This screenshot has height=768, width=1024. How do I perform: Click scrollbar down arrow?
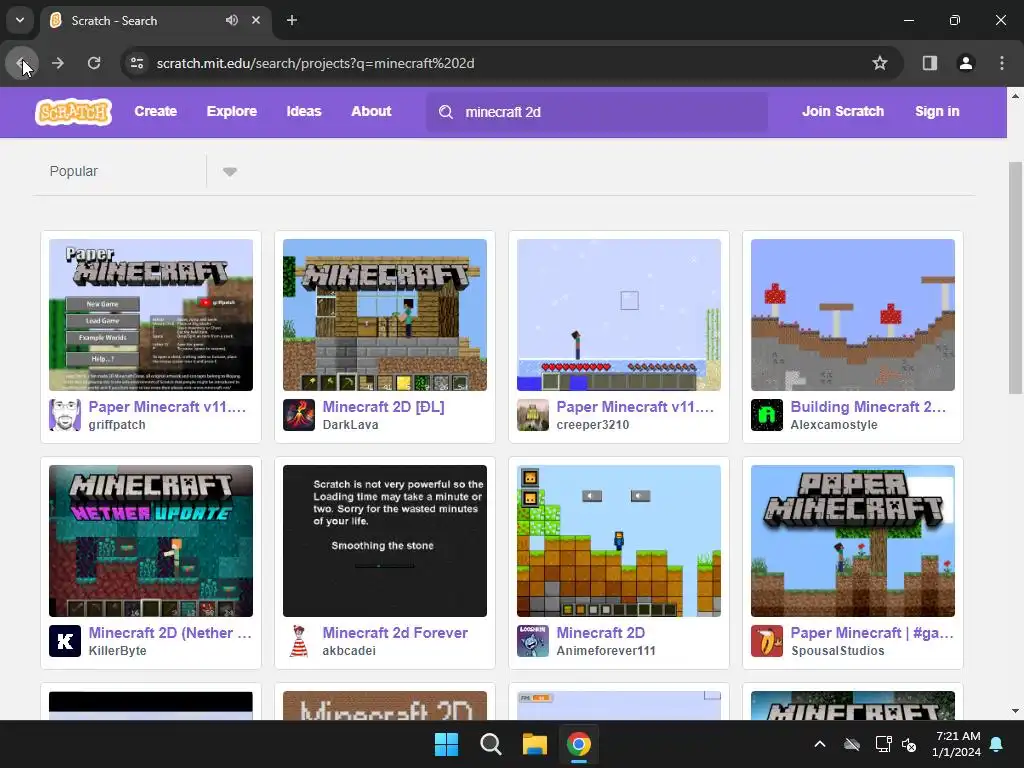click(x=1016, y=711)
